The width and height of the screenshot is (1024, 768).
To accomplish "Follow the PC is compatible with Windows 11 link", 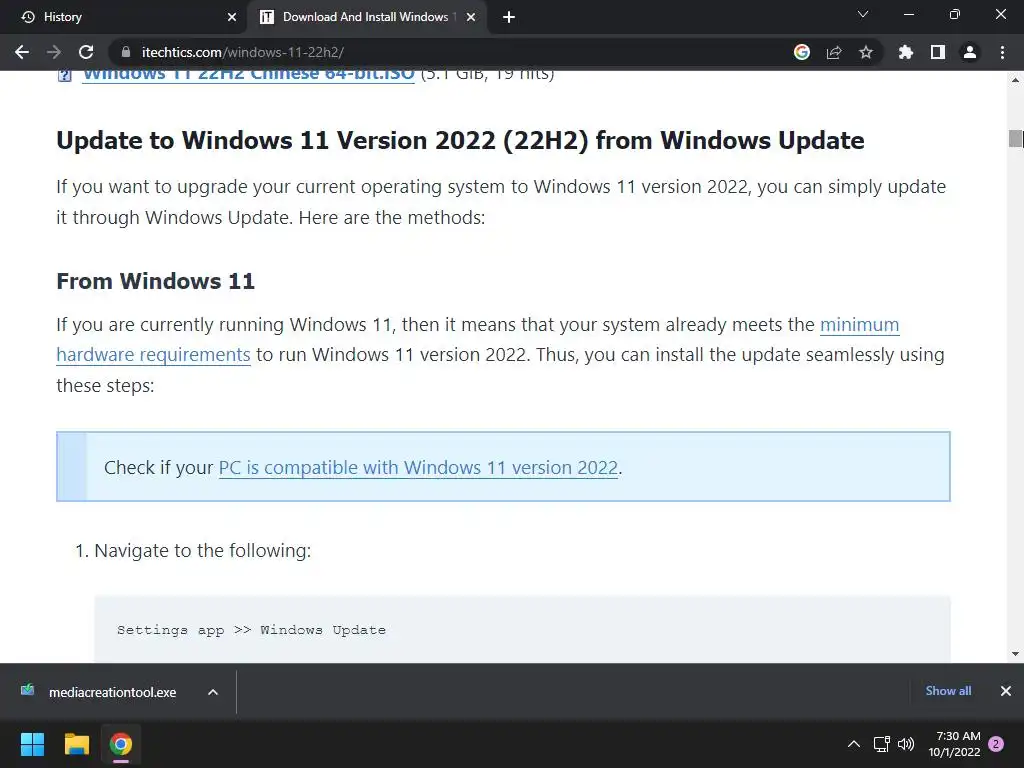I will pos(418,468).
